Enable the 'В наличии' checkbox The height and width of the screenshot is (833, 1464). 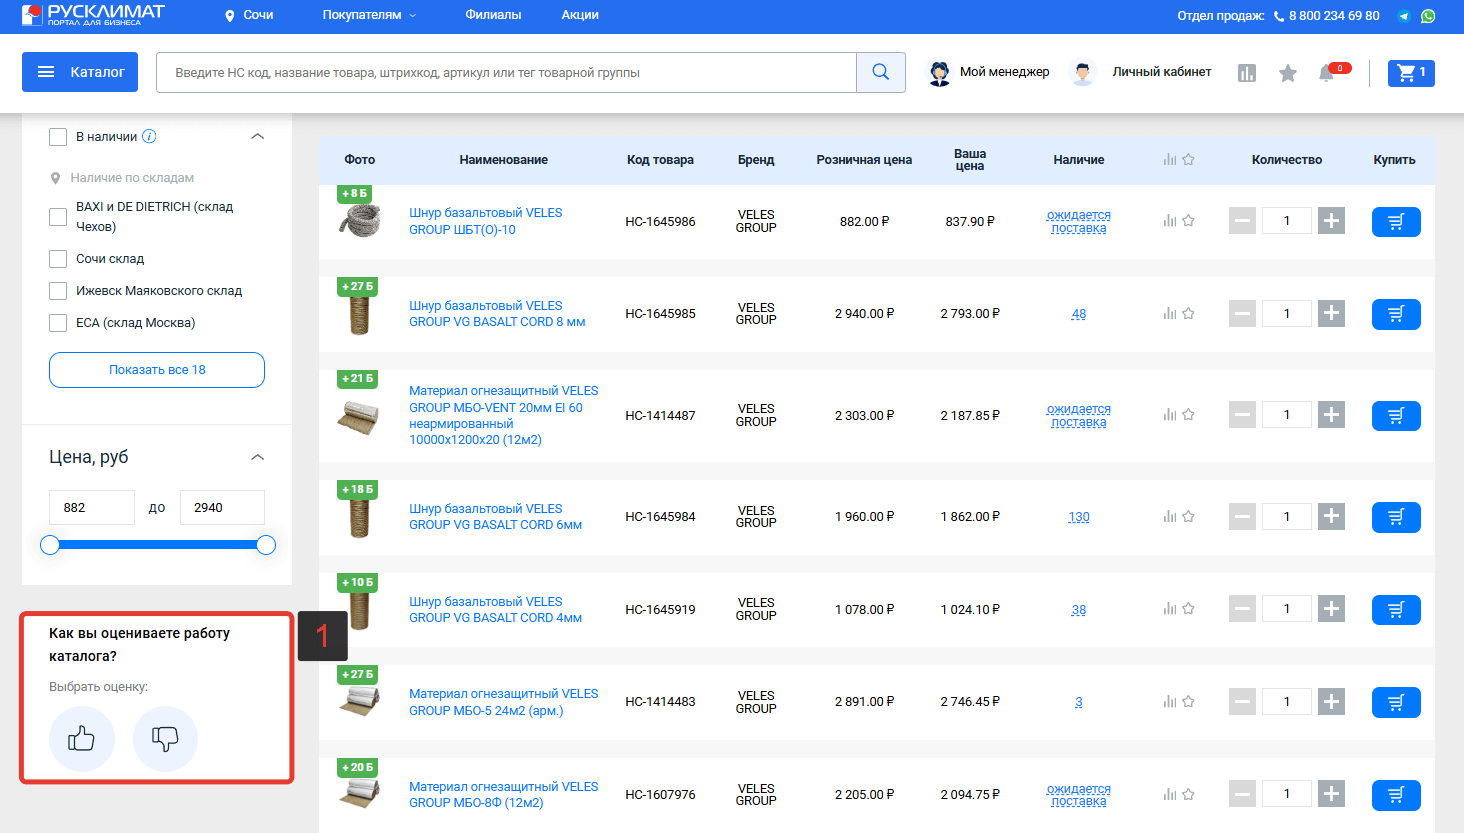pos(58,137)
